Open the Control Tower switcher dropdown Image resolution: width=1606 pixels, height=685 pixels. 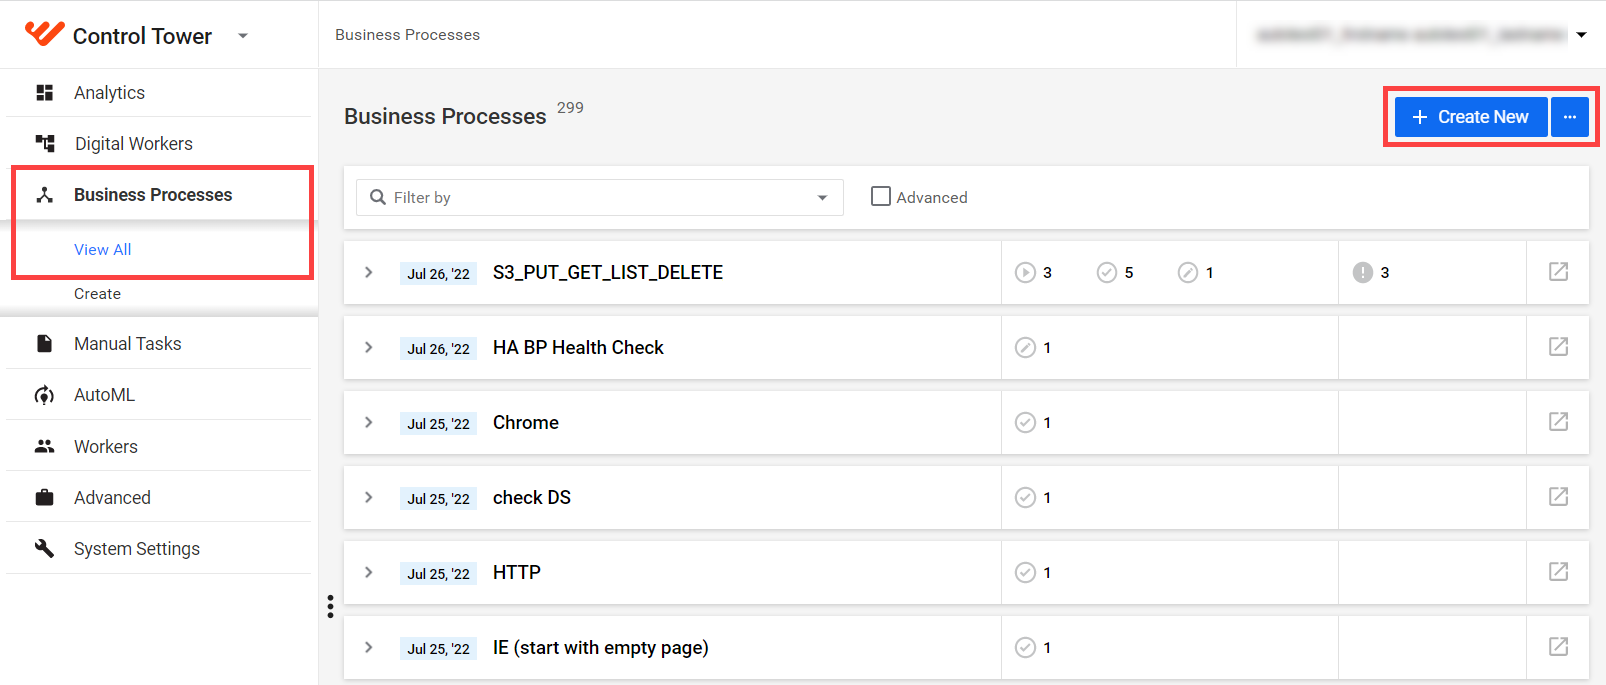[x=242, y=36]
